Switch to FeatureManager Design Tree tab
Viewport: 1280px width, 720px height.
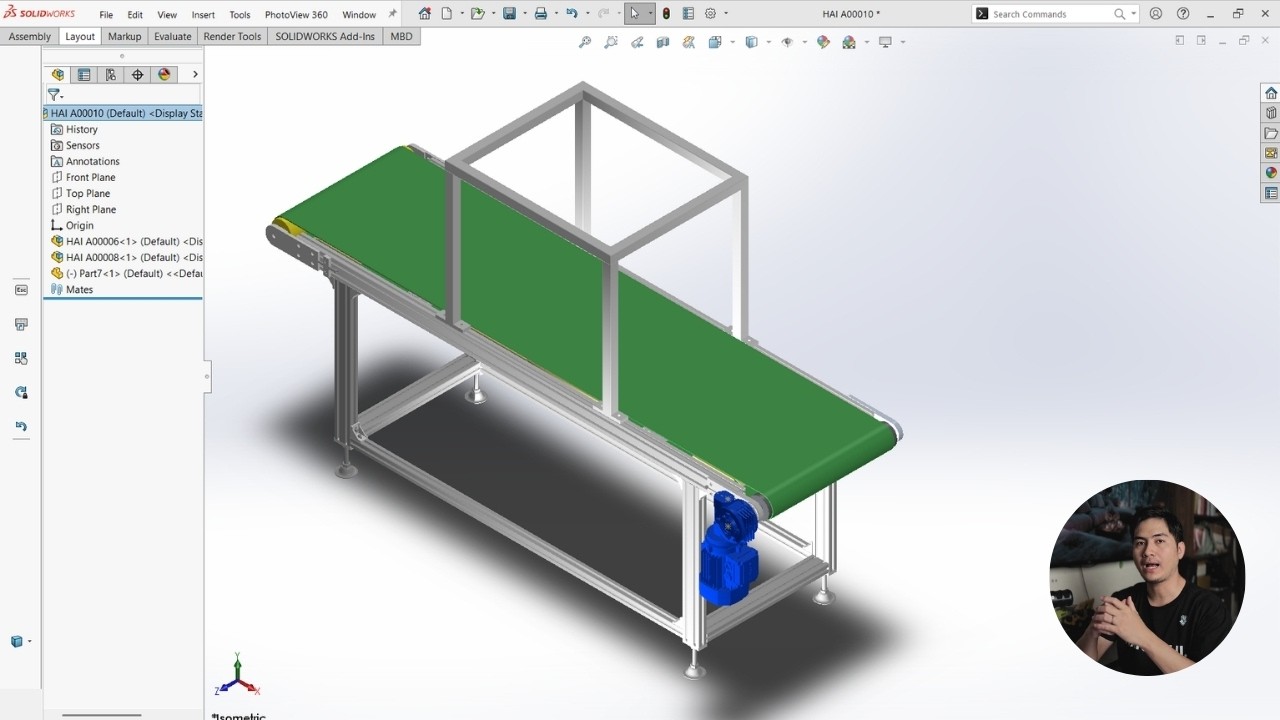tap(58, 74)
